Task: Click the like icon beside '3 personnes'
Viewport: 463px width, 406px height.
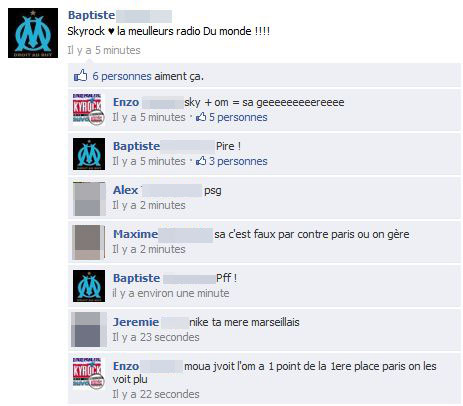Action: (x=201, y=161)
